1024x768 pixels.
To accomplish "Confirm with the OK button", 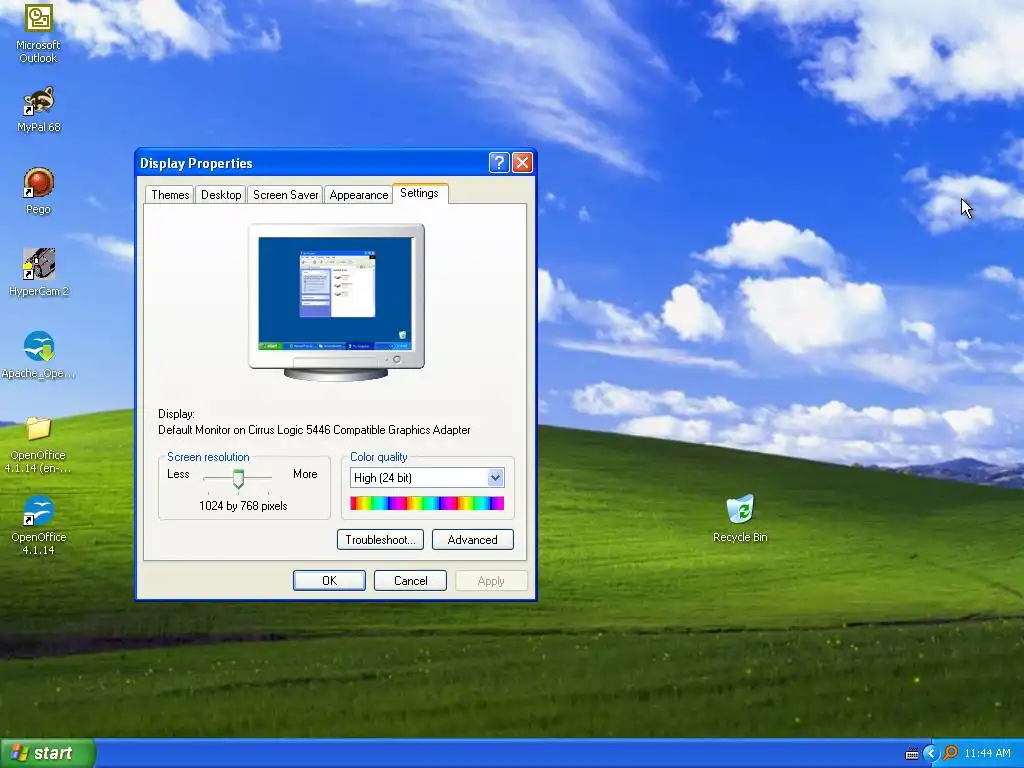I will pos(329,581).
